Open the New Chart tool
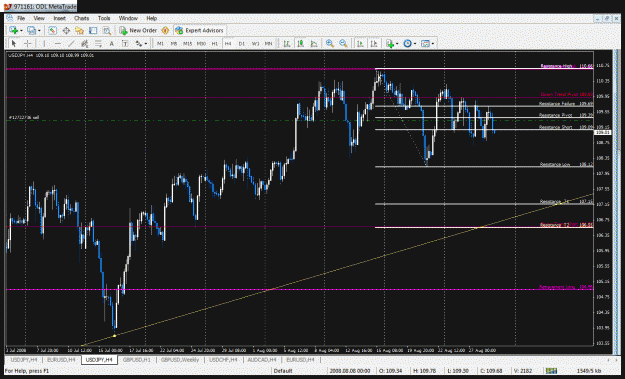The image size is (625, 379). (x=13, y=30)
